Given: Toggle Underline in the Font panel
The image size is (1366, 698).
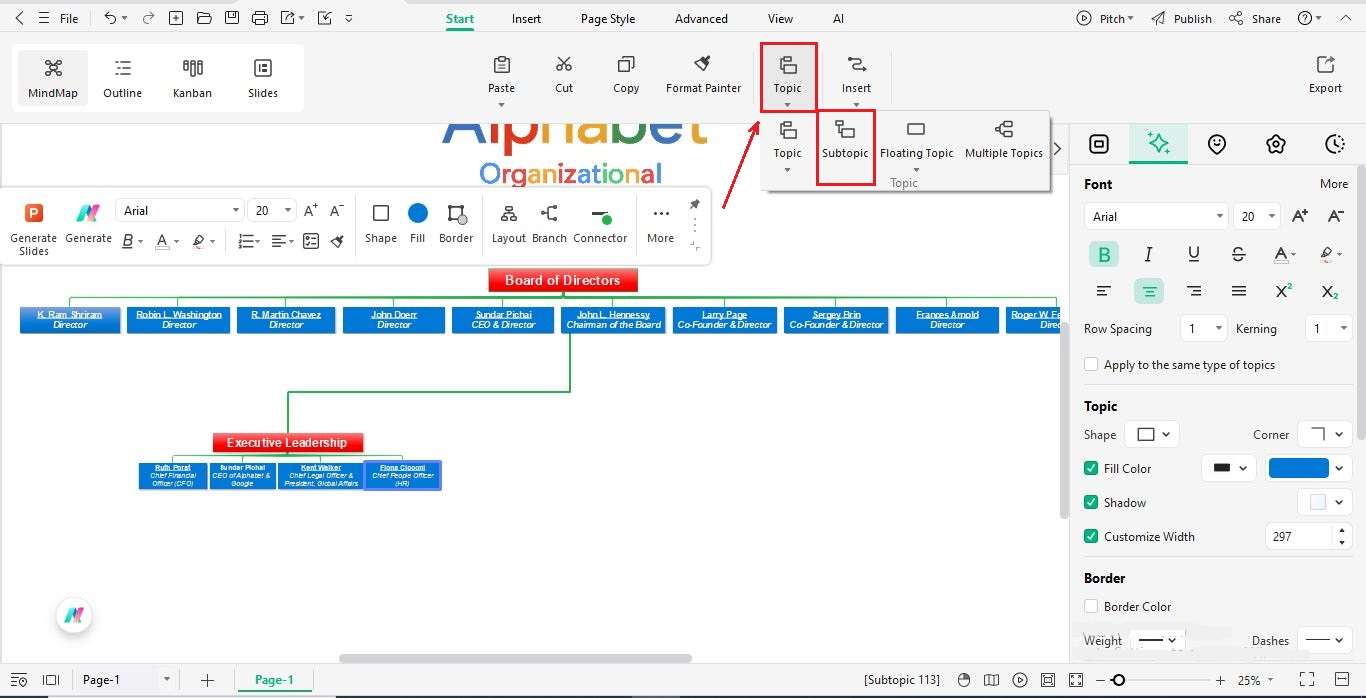Looking at the screenshot, I should pos(1193,255).
